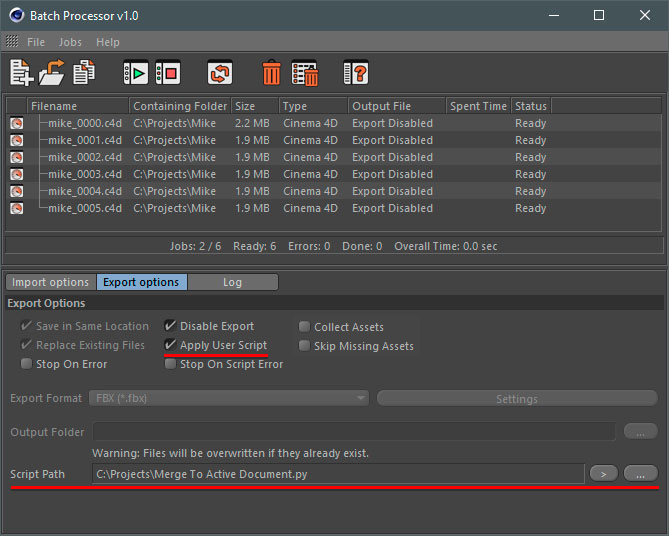Click the file icon beside mike_0003.c4d
Image resolution: width=669 pixels, height=536 pixels.
tap(17, 175)
